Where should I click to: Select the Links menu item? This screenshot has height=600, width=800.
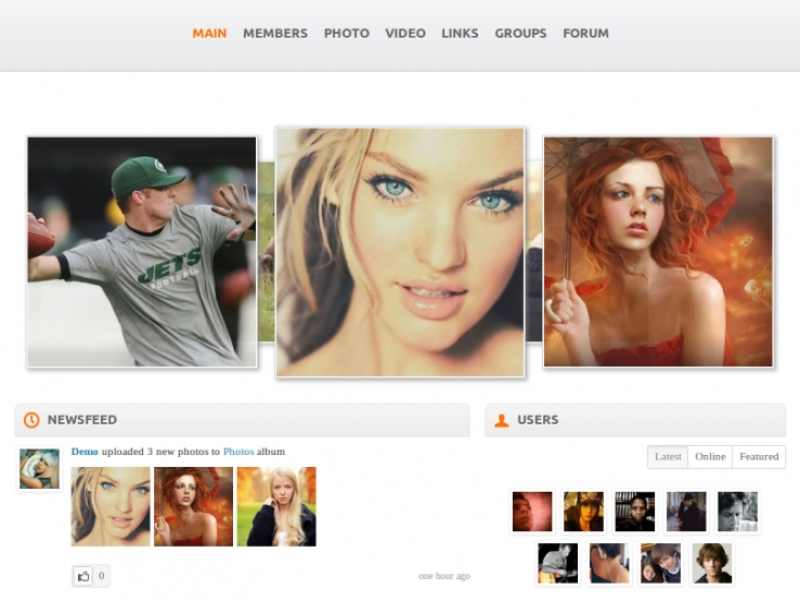pyautogui.click(x=460, y=33)
